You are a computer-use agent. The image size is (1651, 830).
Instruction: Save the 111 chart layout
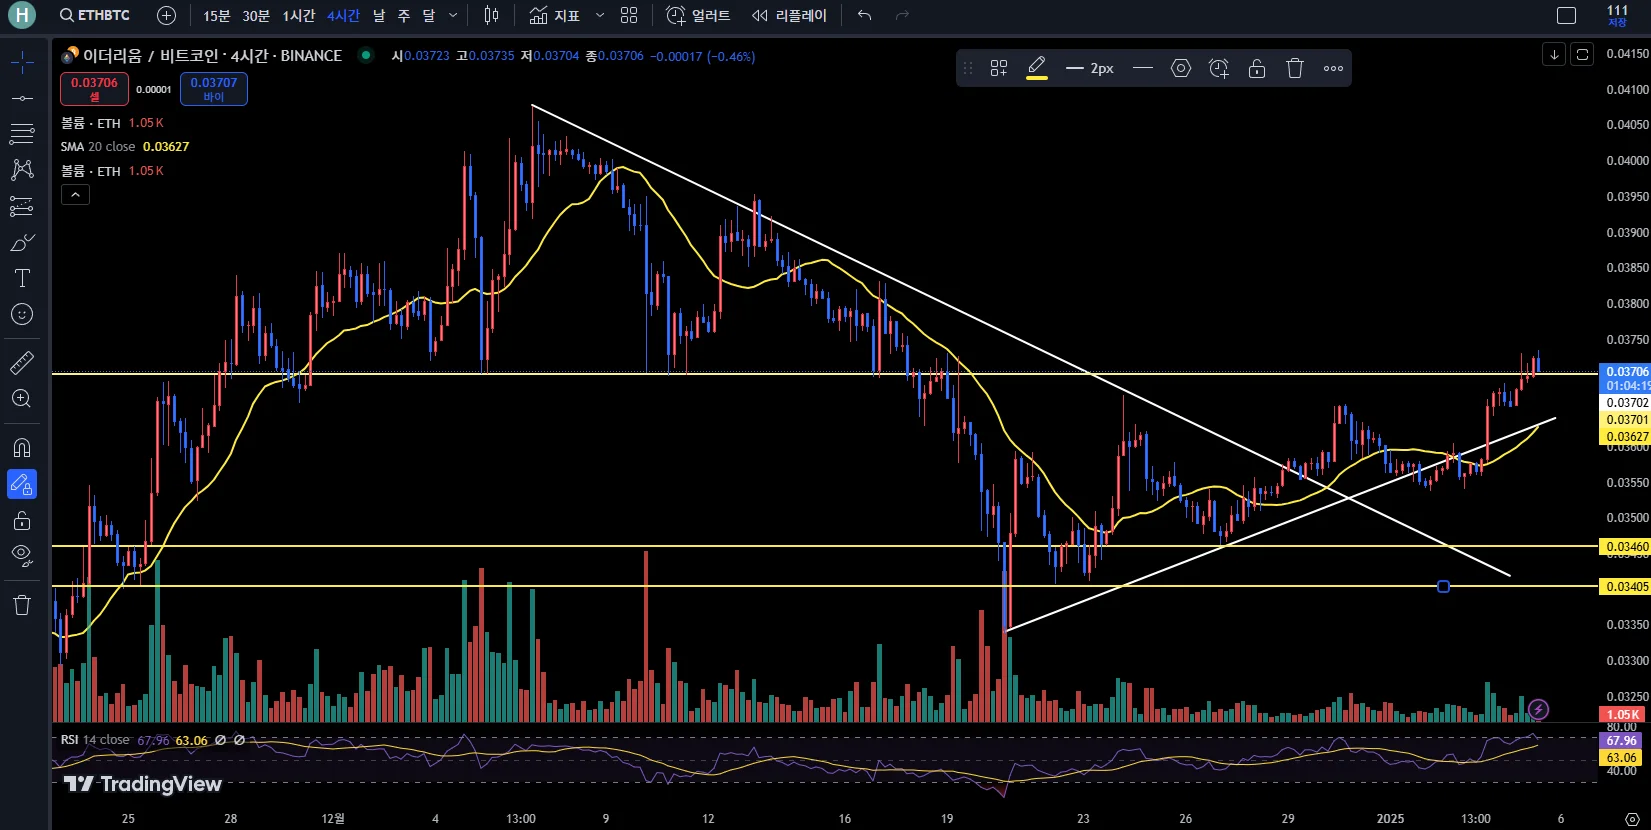pos(1618,15)
